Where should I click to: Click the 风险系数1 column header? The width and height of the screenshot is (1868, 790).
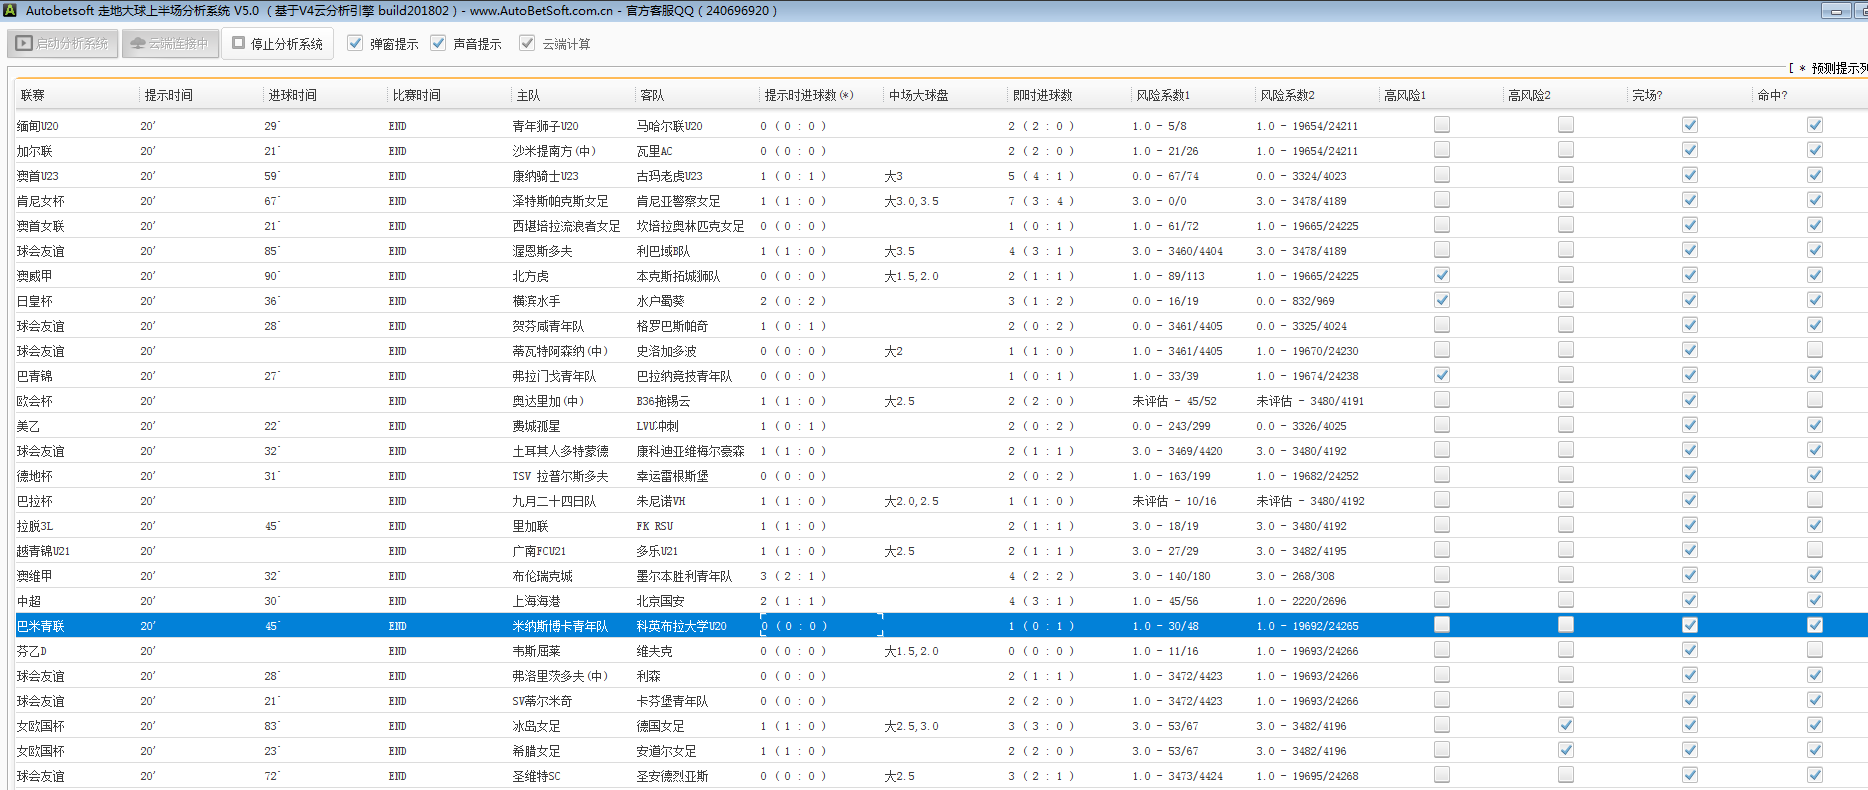(1163, 95)
